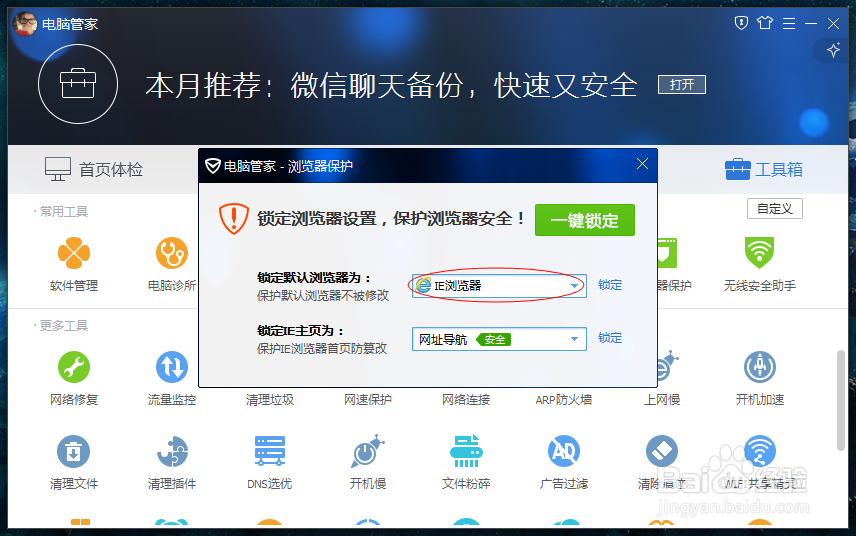Image resolution: width=856 pixels, height=536 pixels.
Task: Click the ARP防火墙 label
Action: (564, 400)
